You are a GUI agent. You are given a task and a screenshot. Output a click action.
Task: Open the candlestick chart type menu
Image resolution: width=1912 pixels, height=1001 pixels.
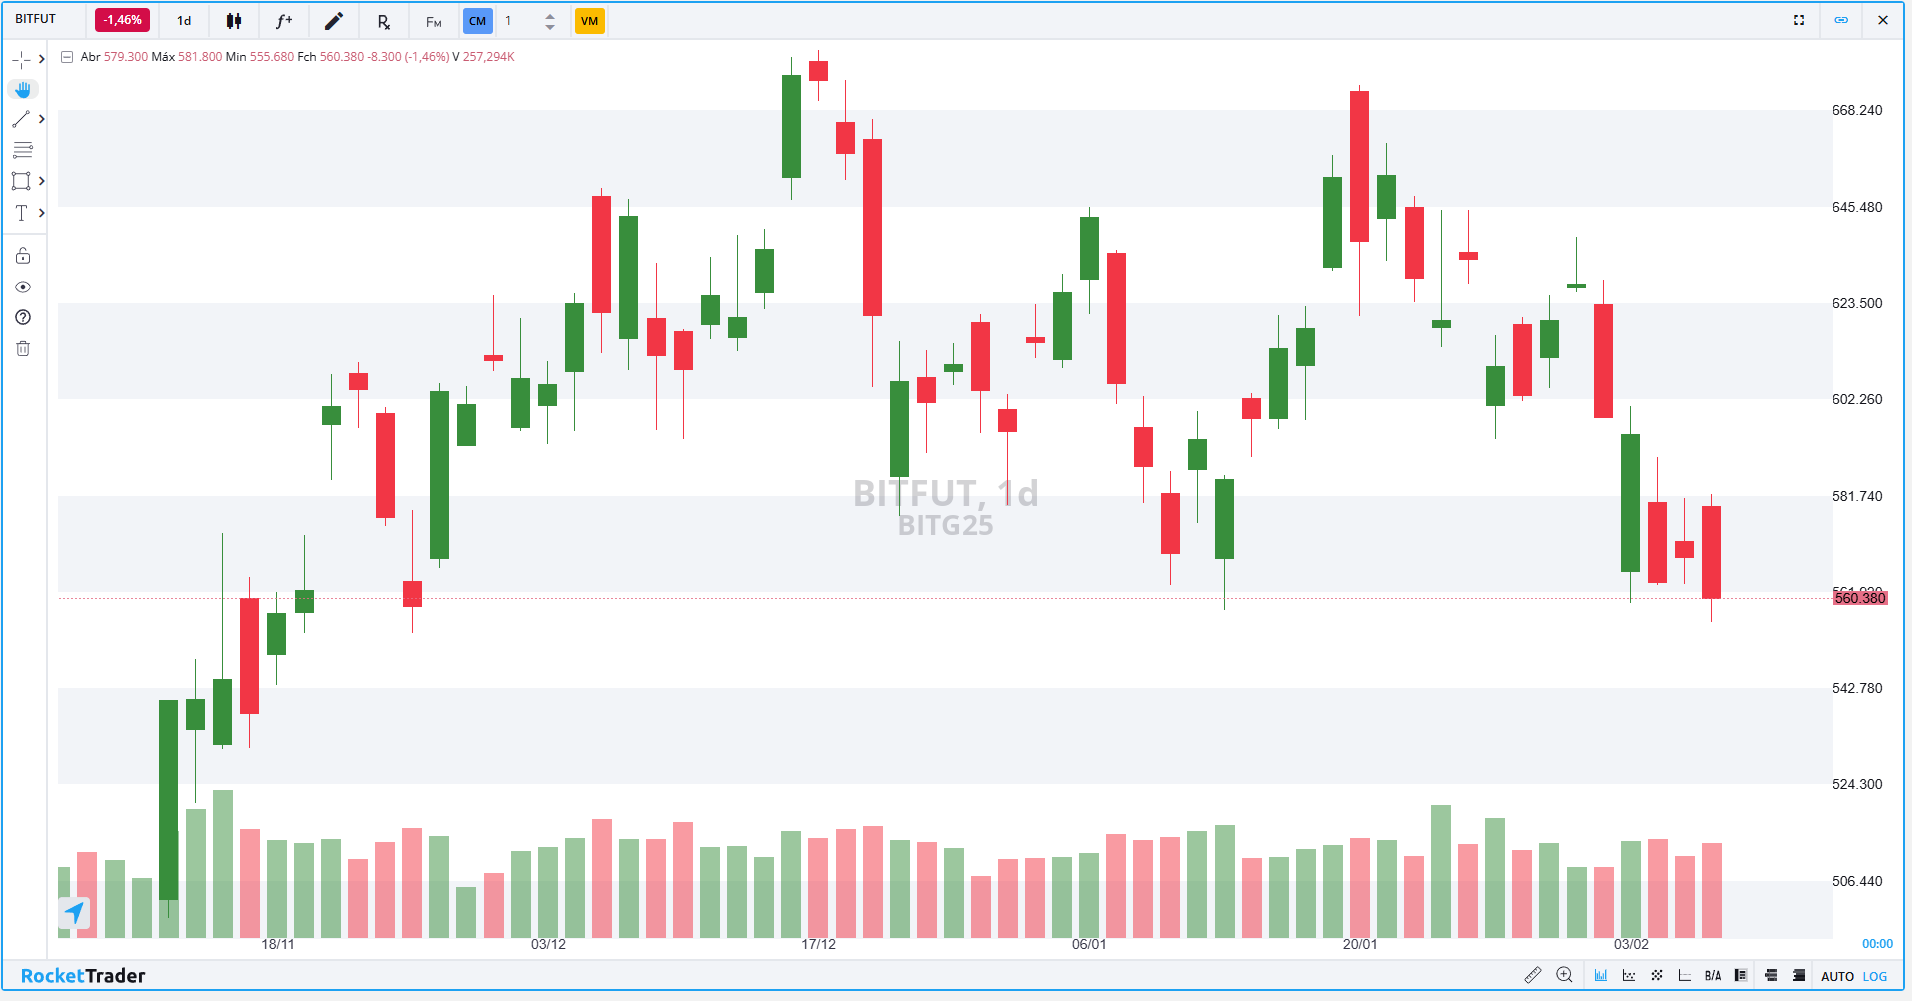click(x=234, y=20)
